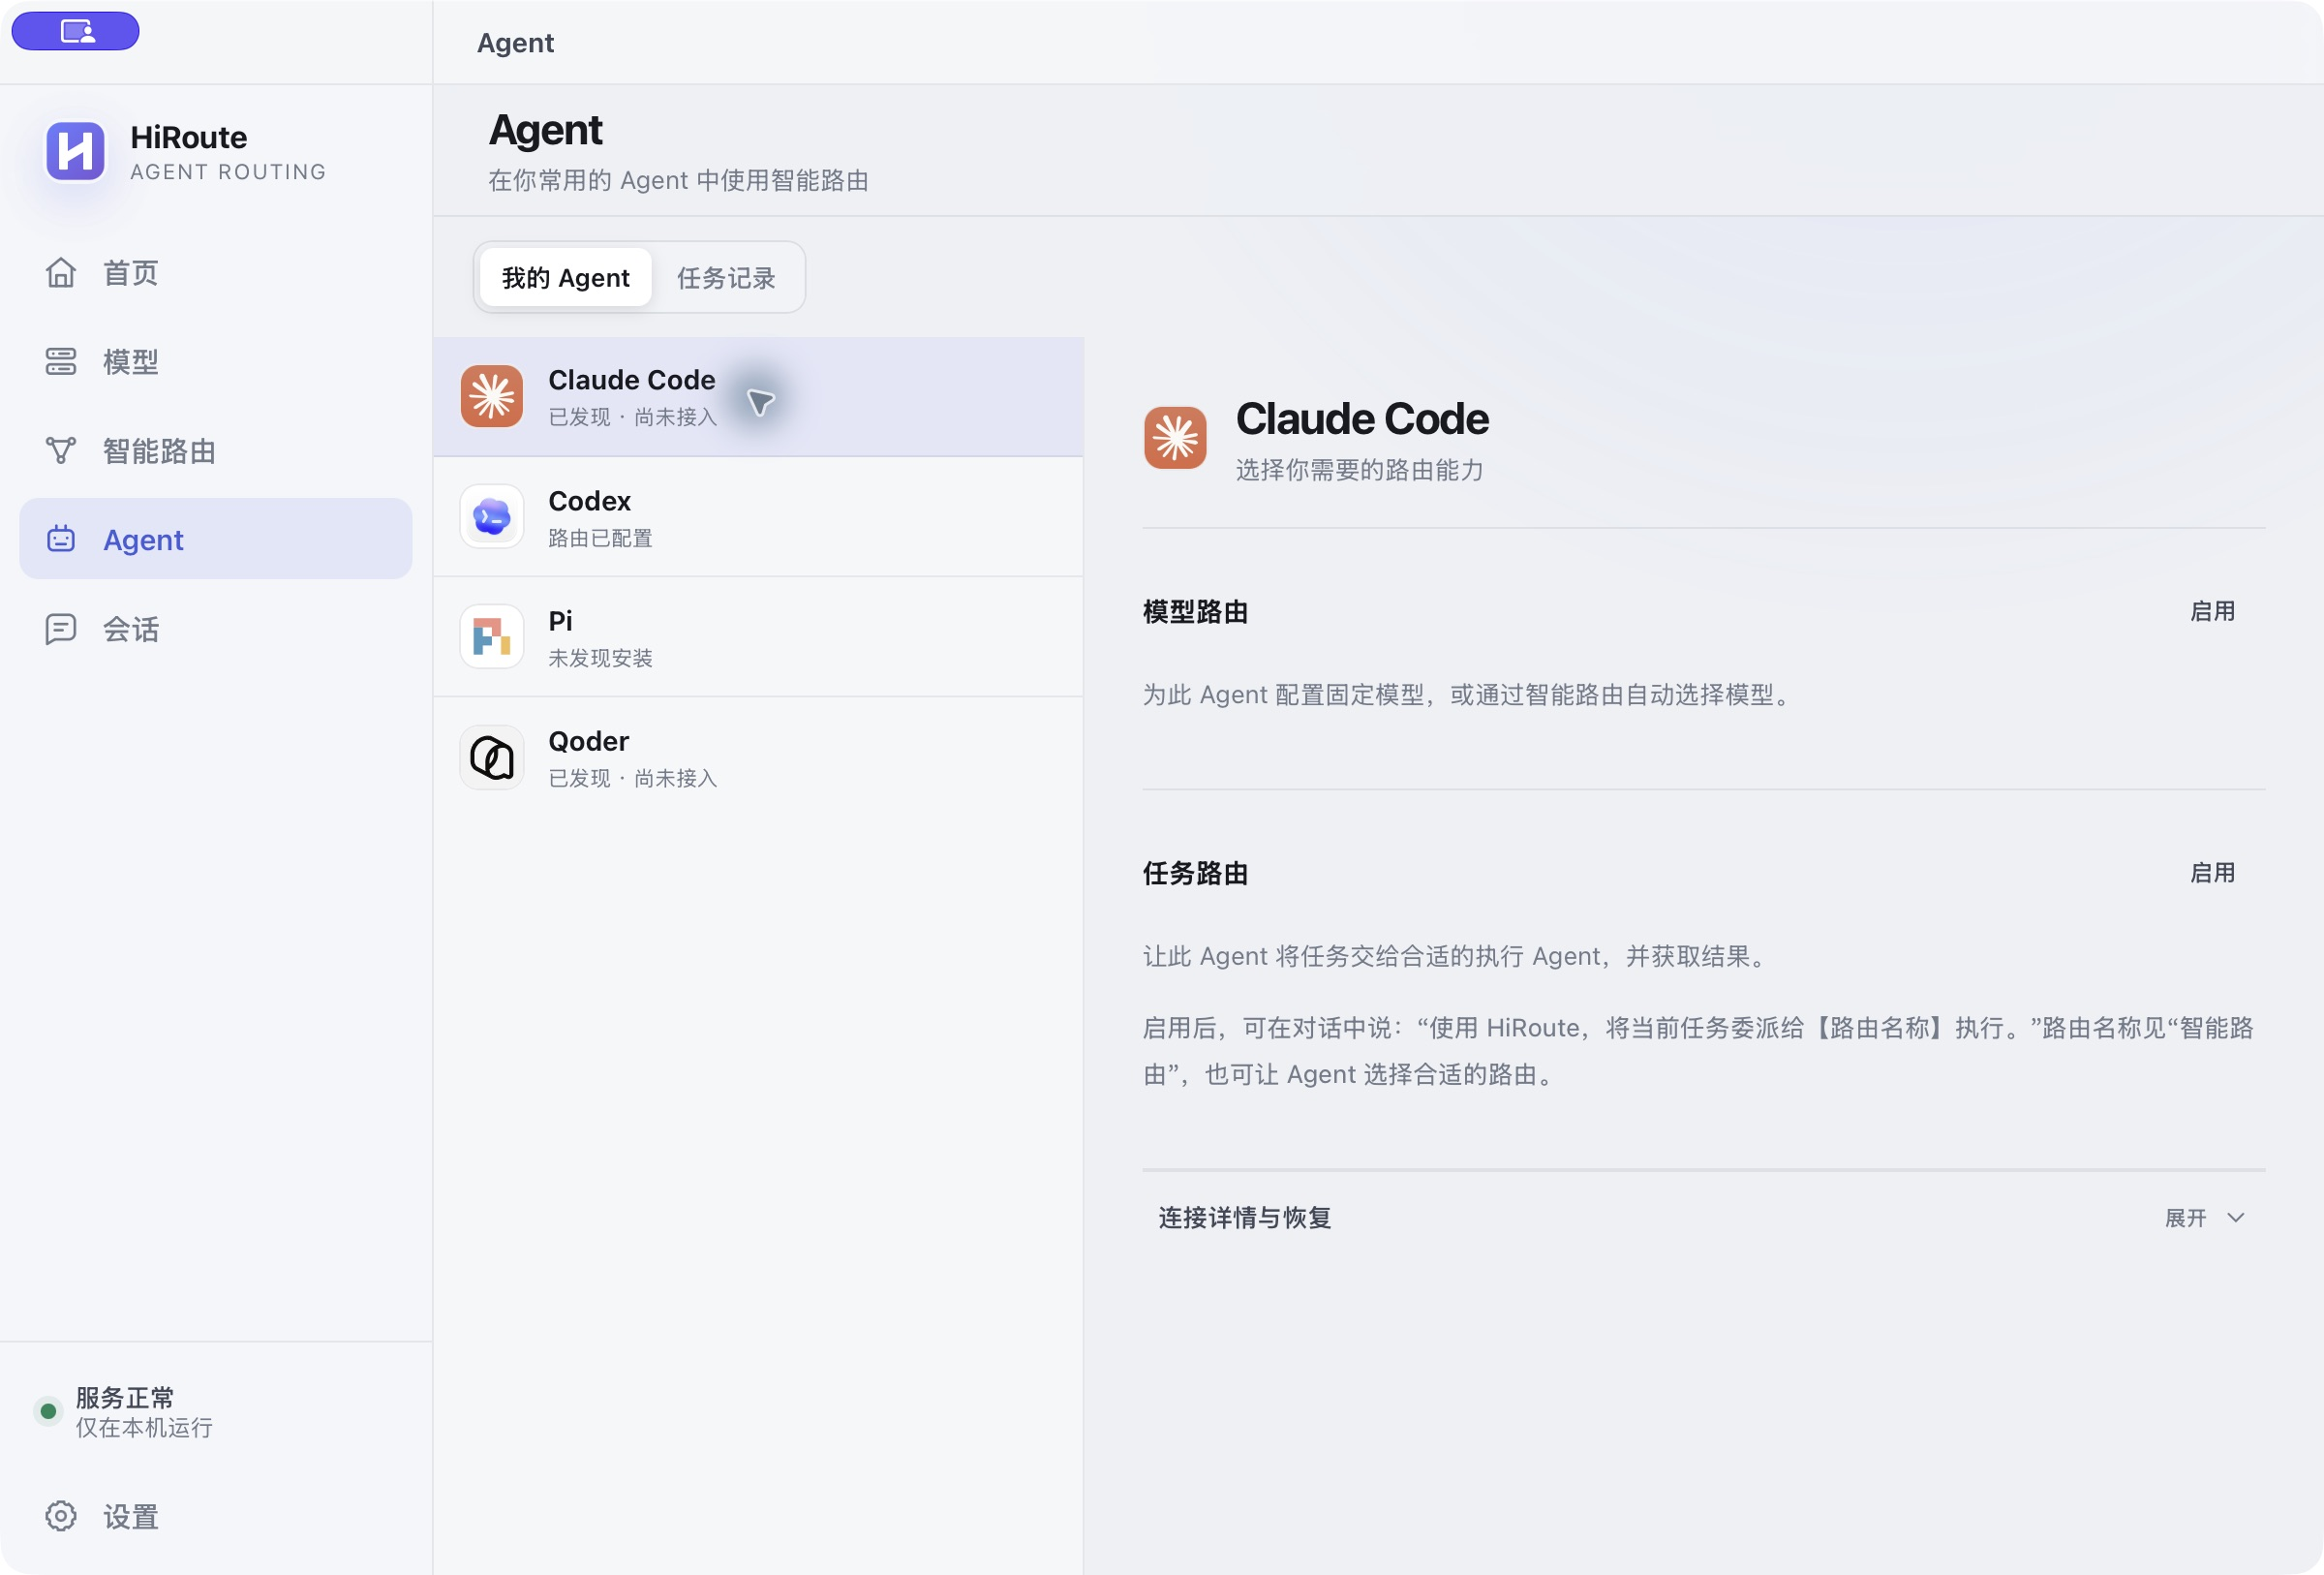The width and height of the screenshot is (2324, 1575).
Task: Select the Pi row labeled 未发现安装
Action: (x=758, y=636)
